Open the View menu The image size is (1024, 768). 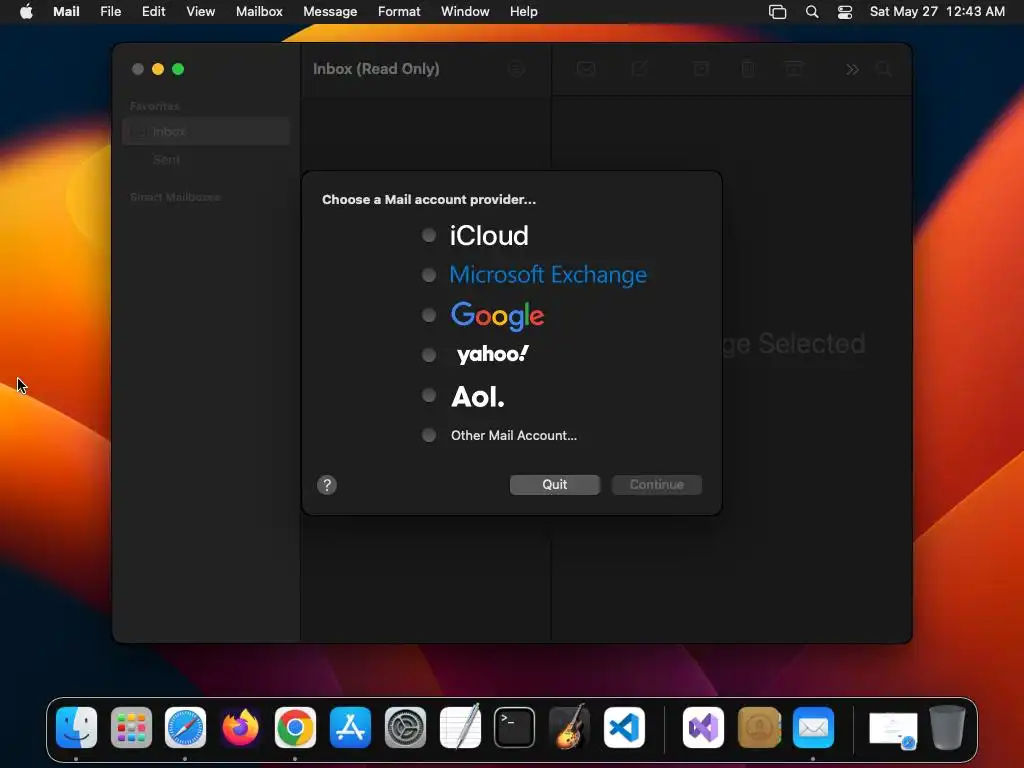(x=200, y=12)
